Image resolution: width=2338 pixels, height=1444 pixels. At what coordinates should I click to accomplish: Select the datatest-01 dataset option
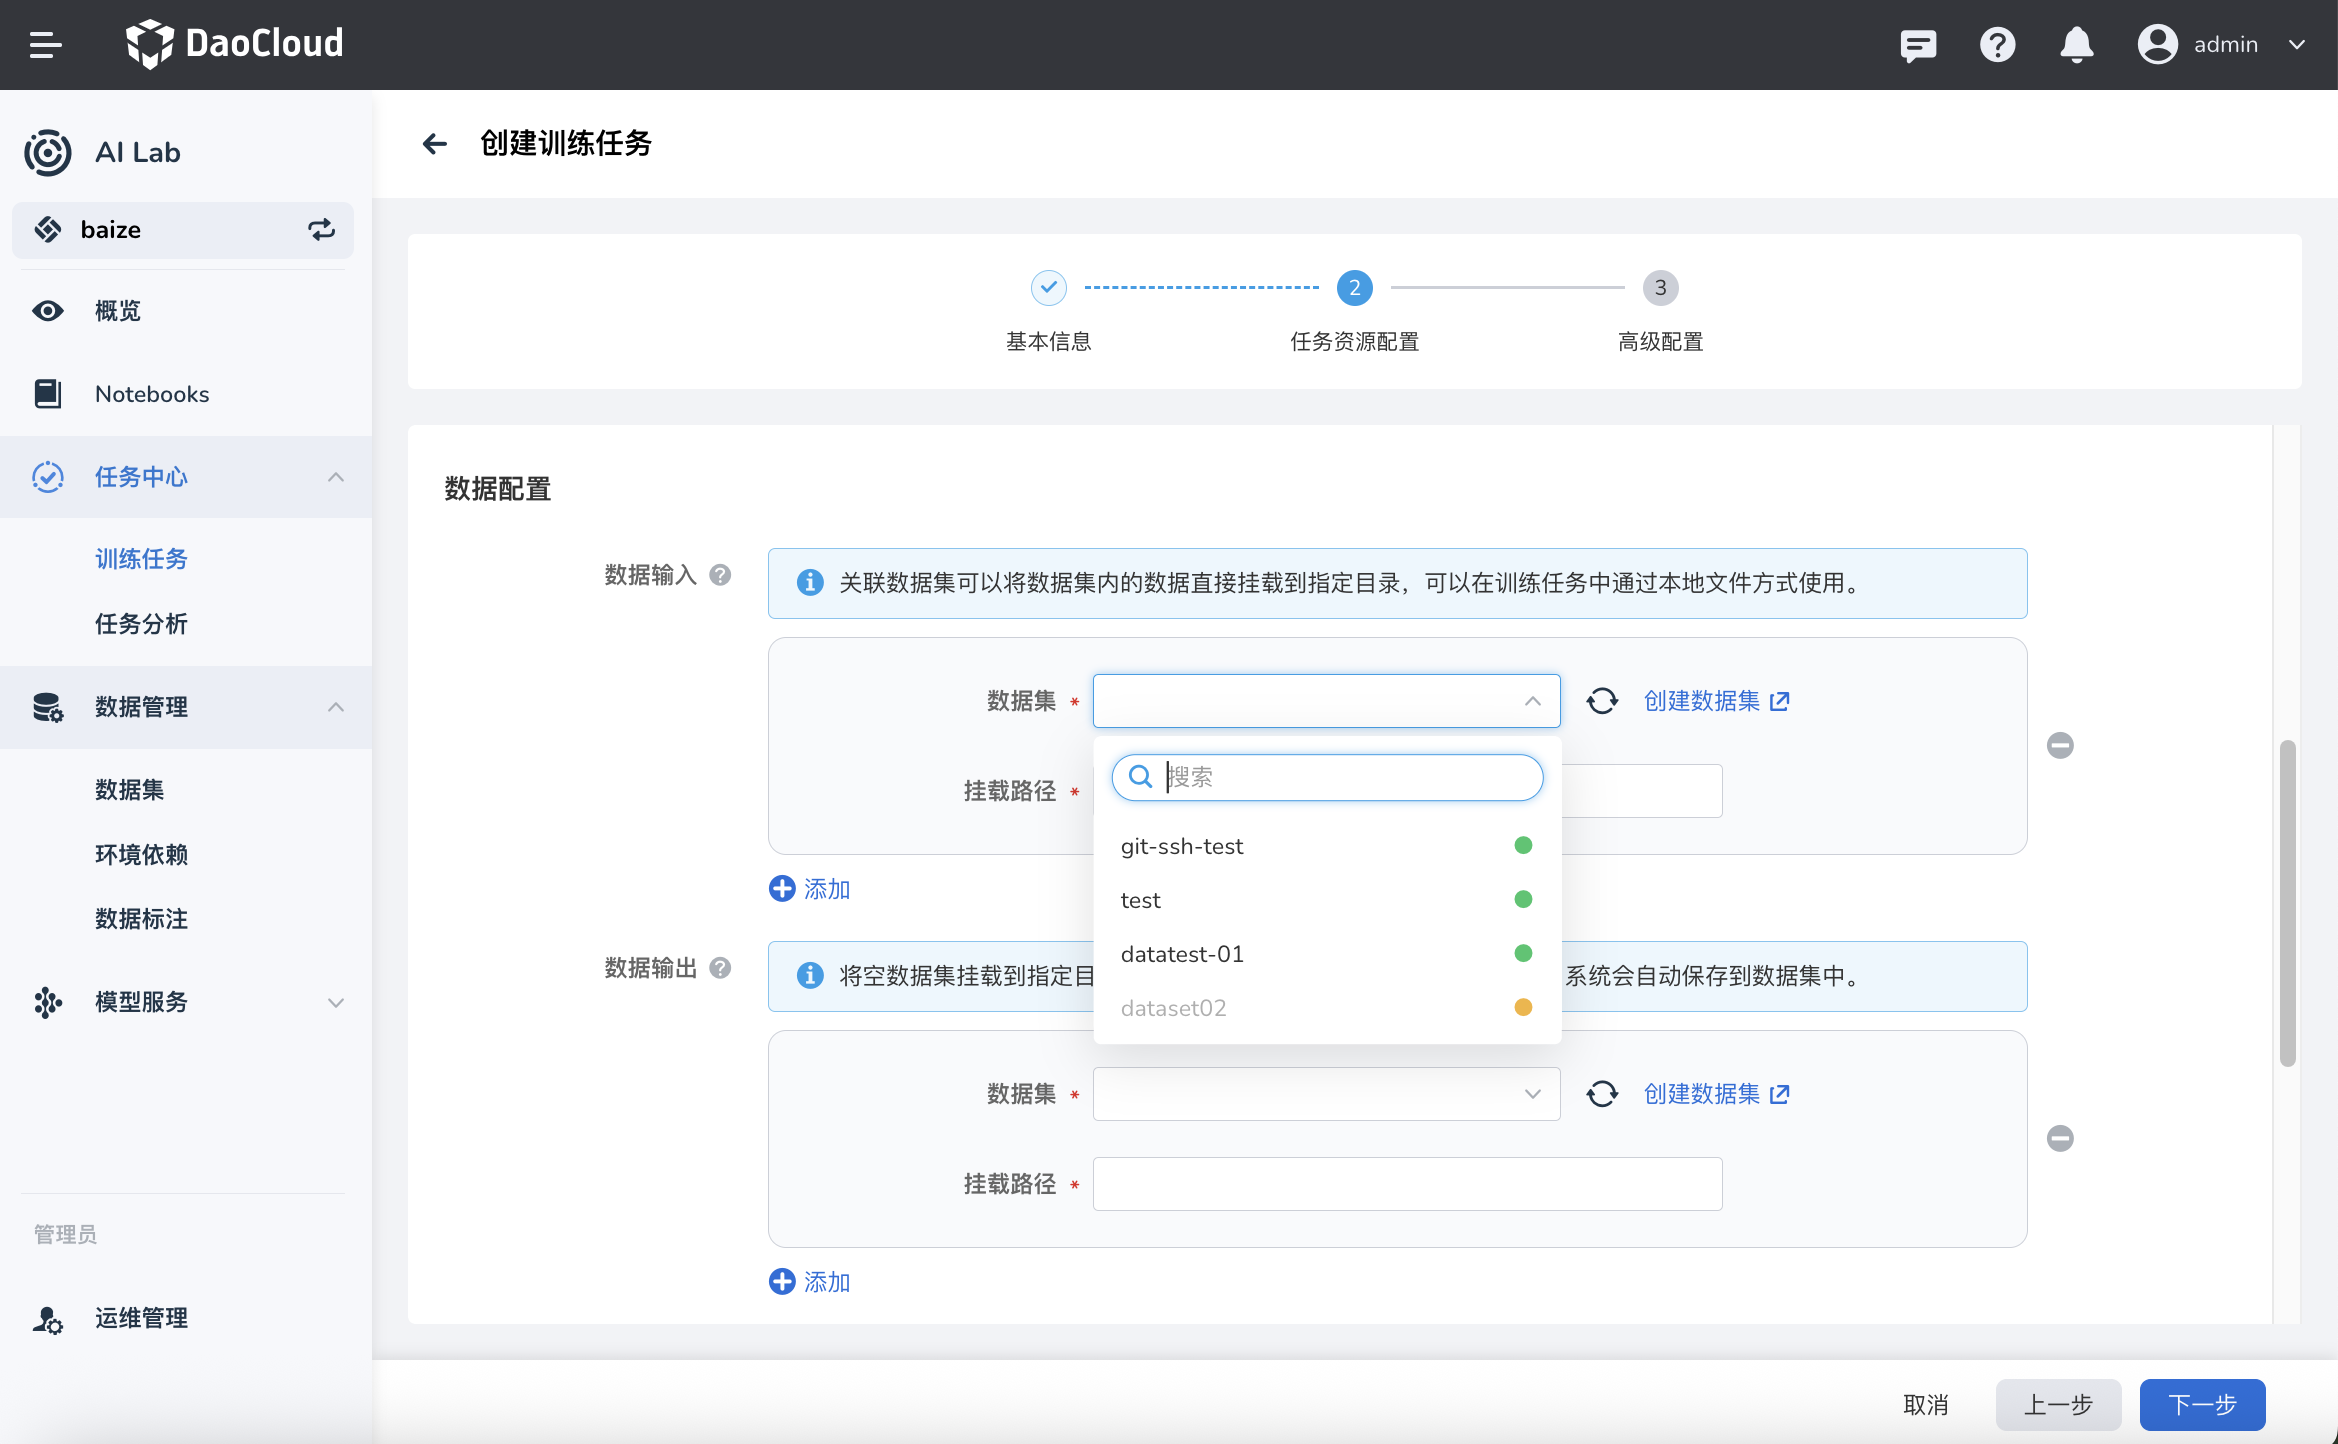coord(1183,953)
